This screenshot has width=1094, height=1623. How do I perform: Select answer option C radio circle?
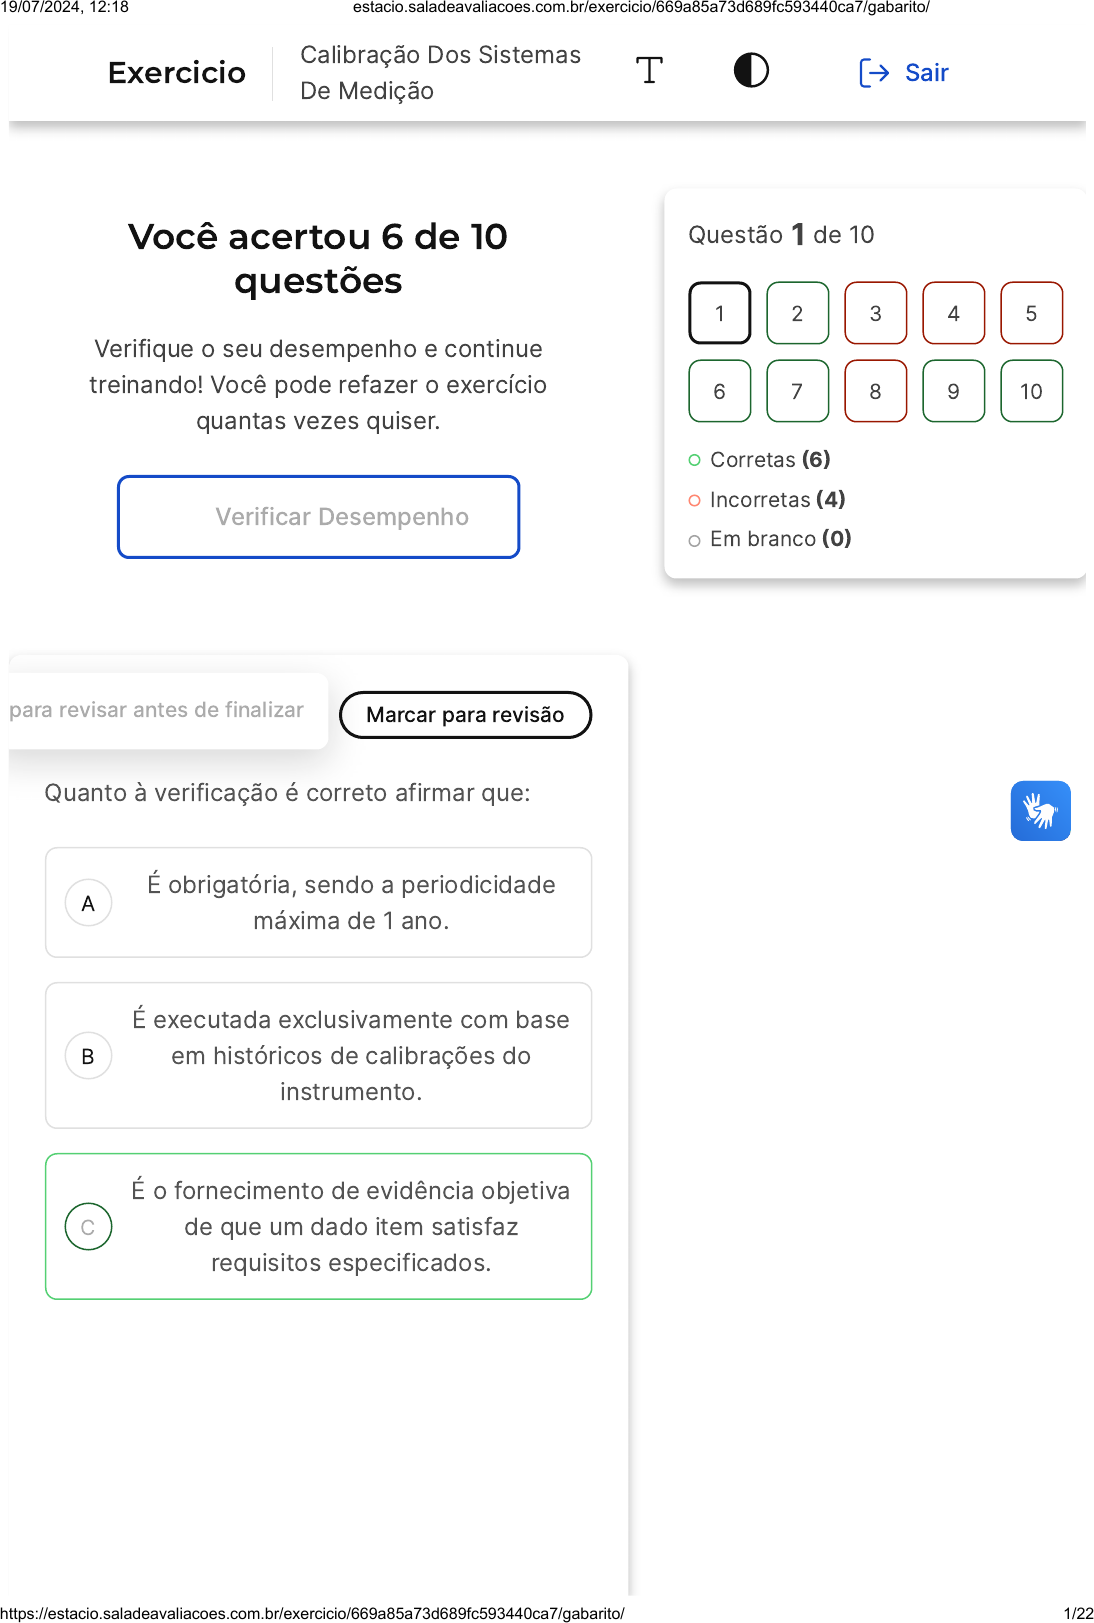[89, 1227]
